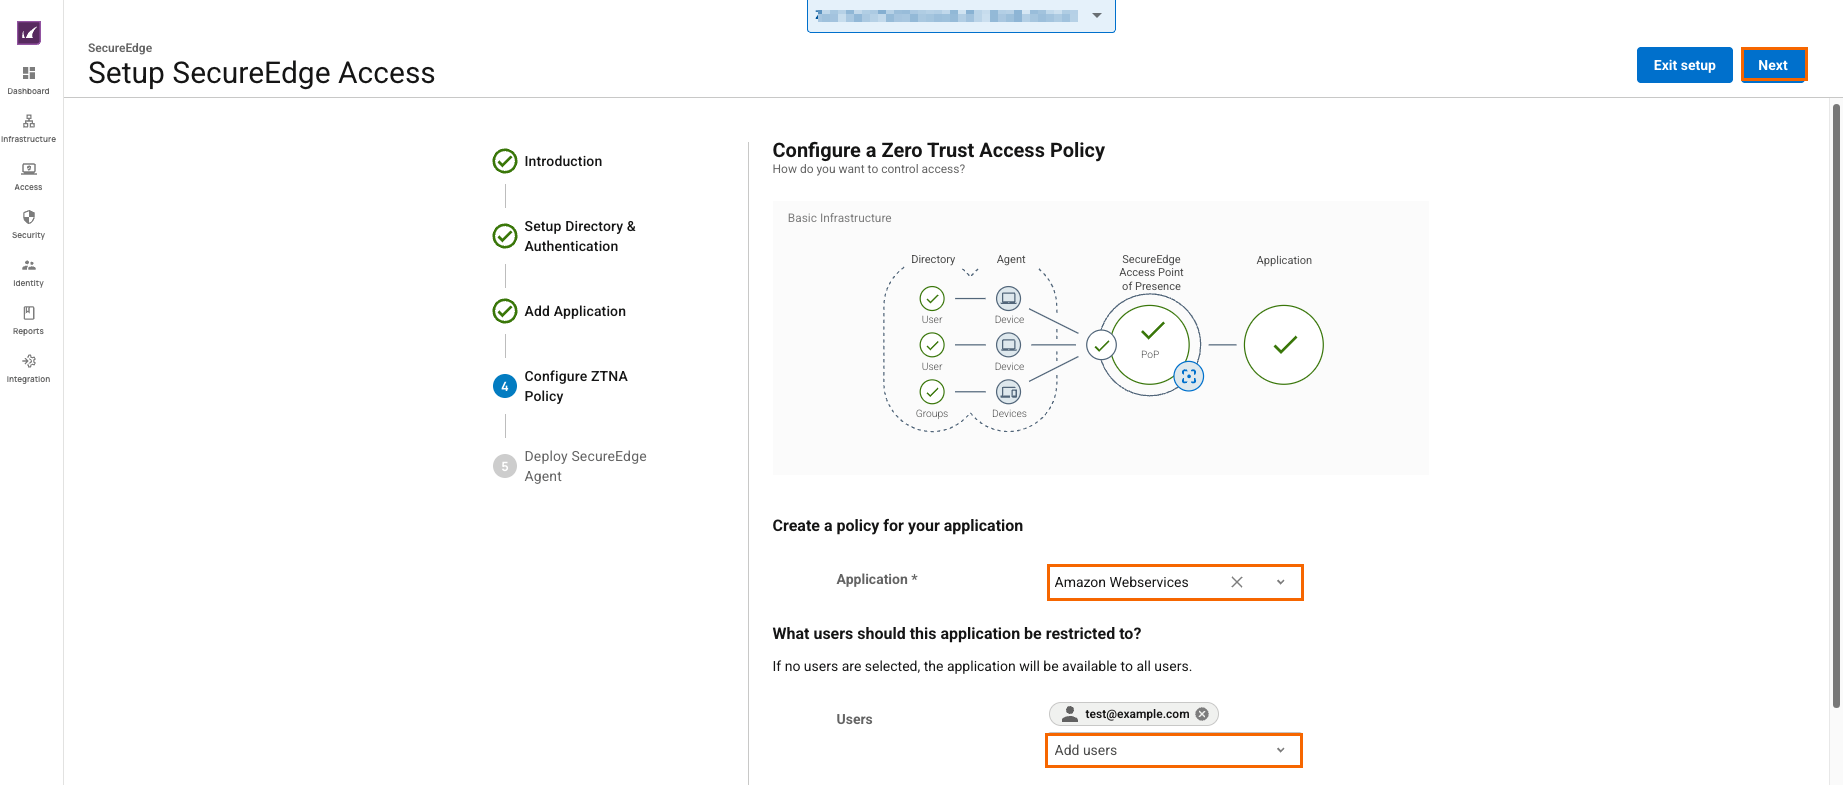Clear the Amazon Webservices application selection

[x=1237, y=582]
